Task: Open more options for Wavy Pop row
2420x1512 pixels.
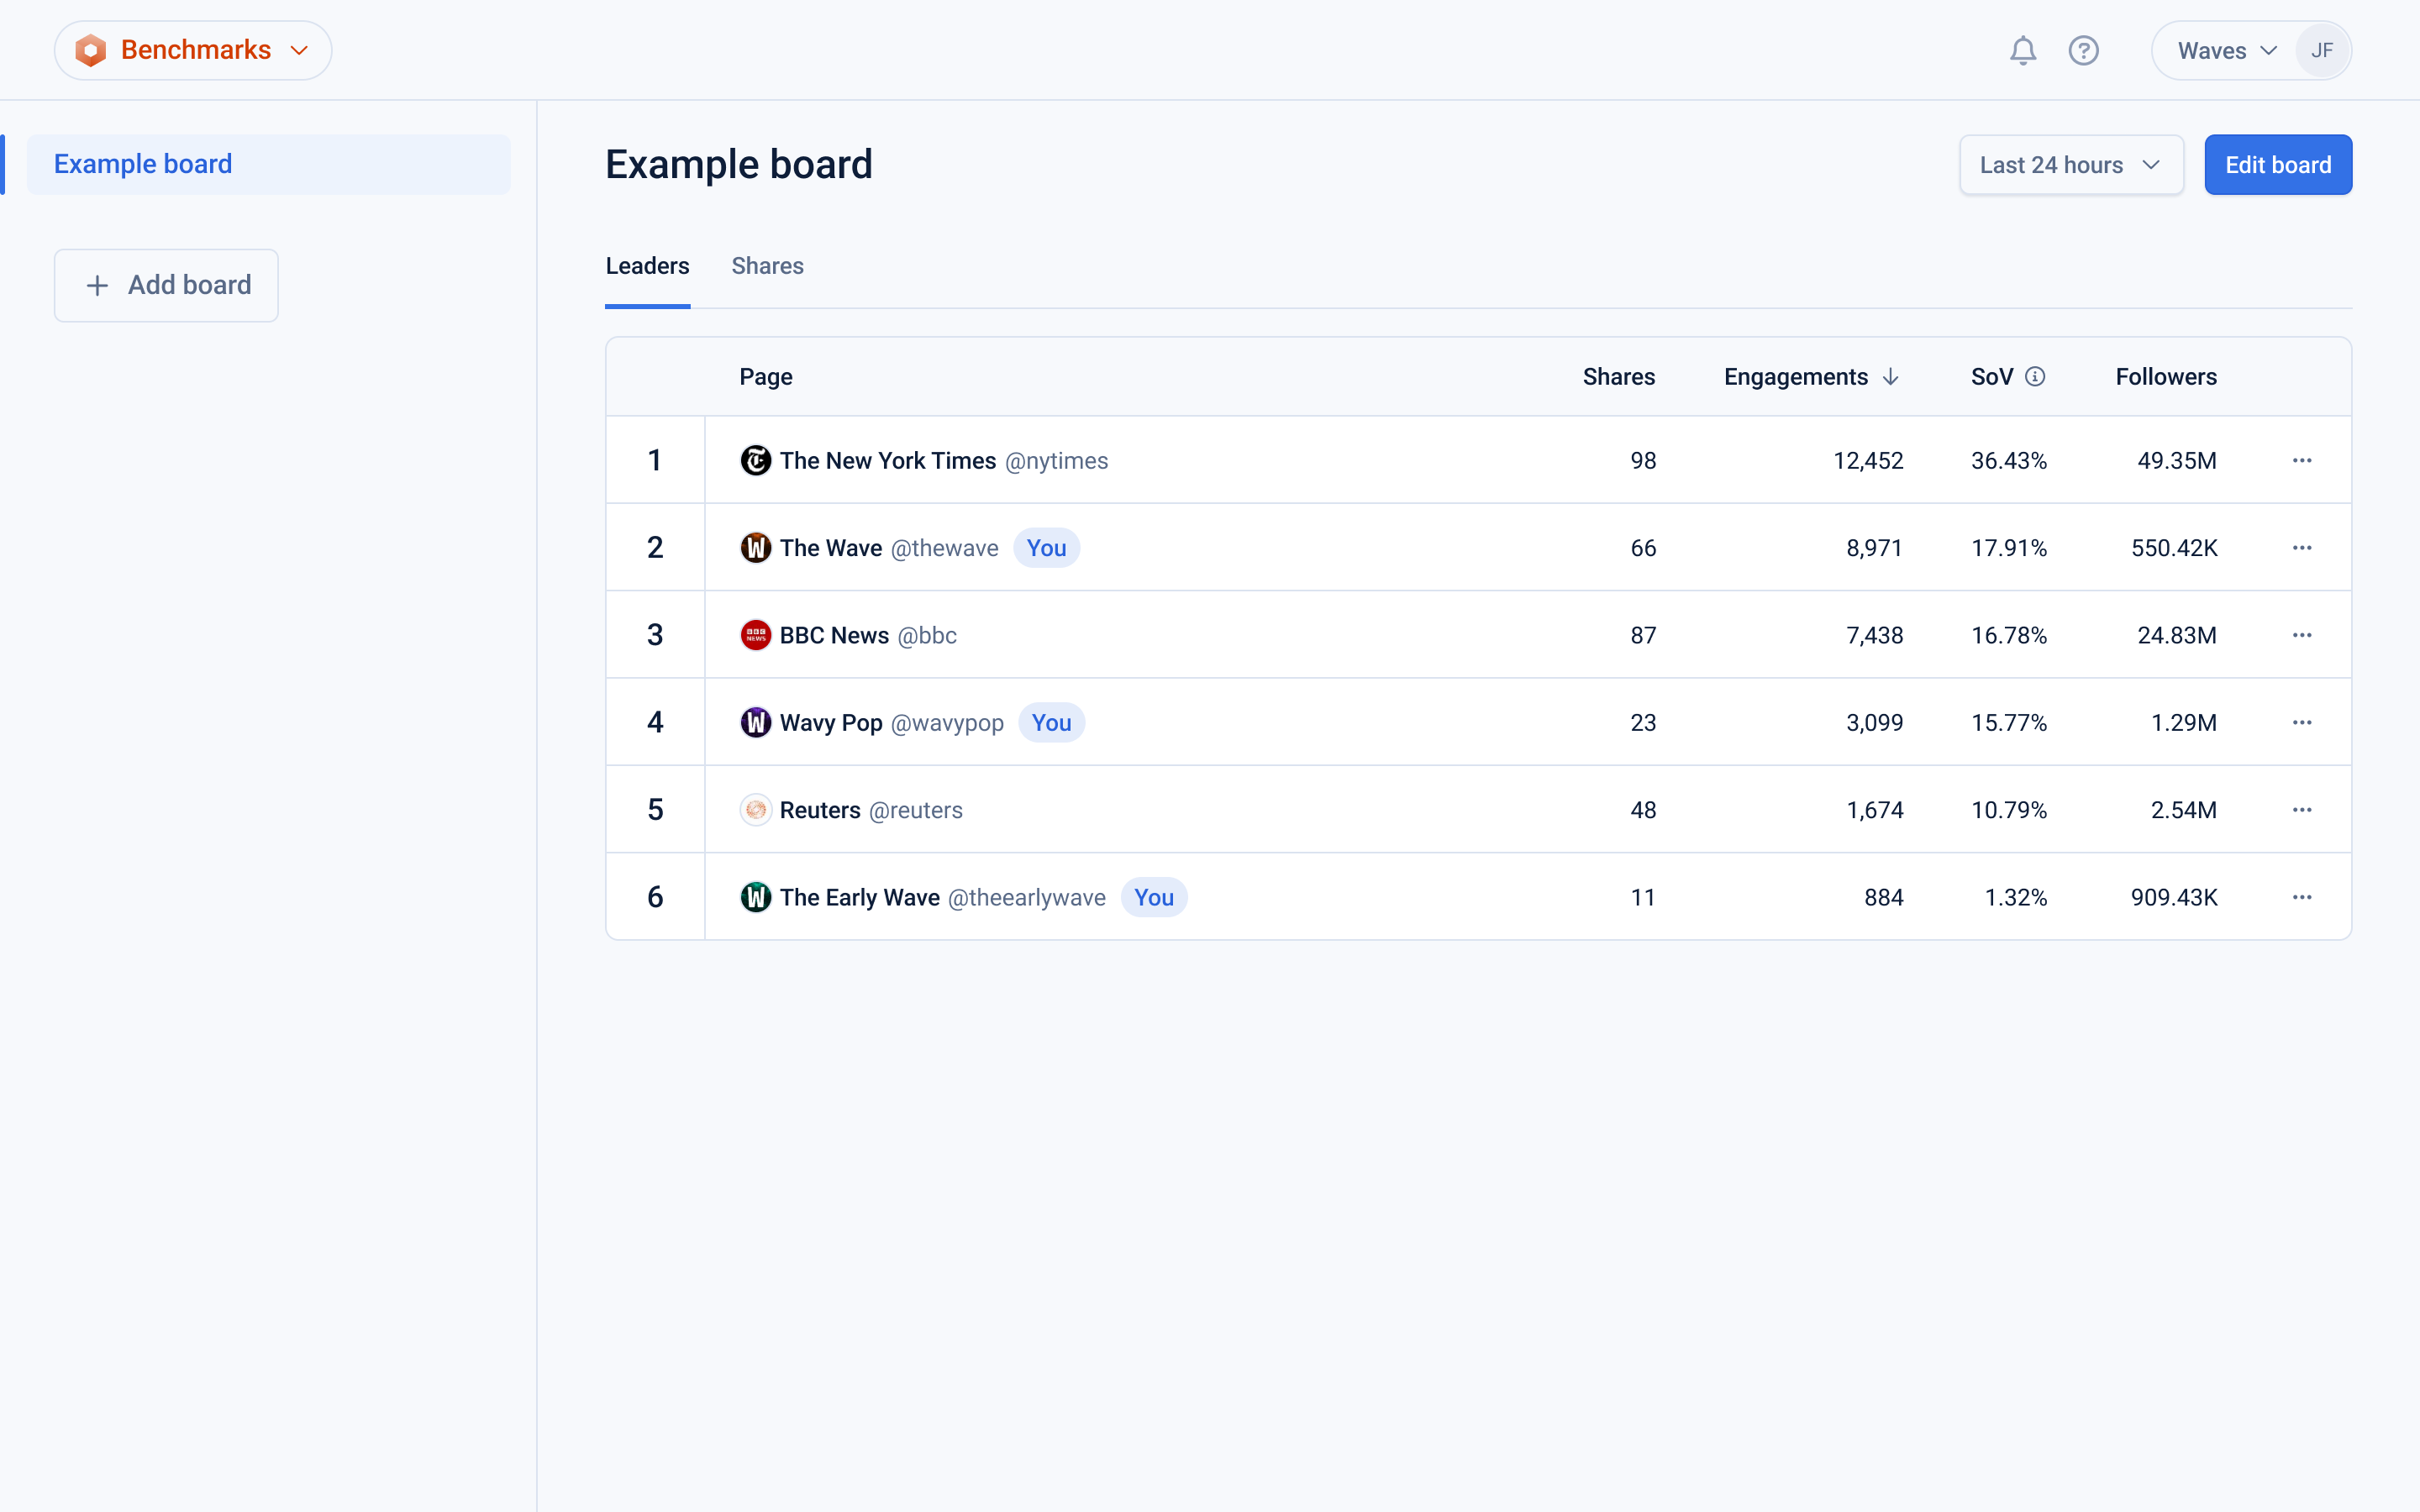Action: 2302,722
